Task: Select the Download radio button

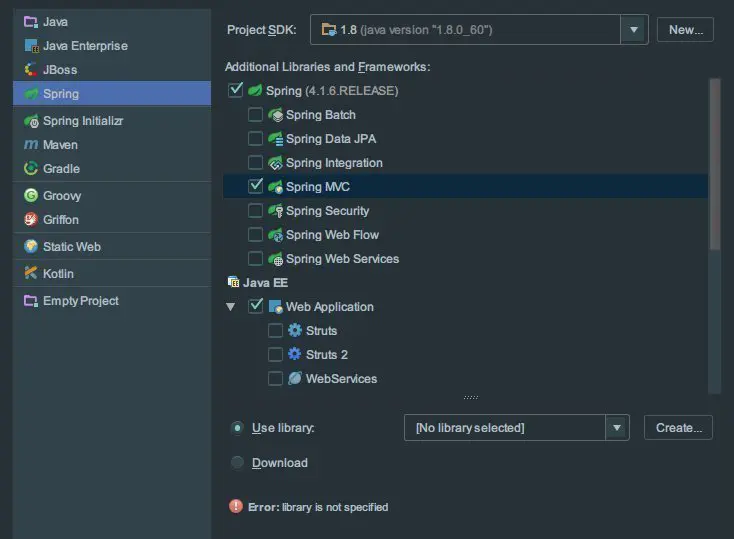Action: tap(237, 463)
